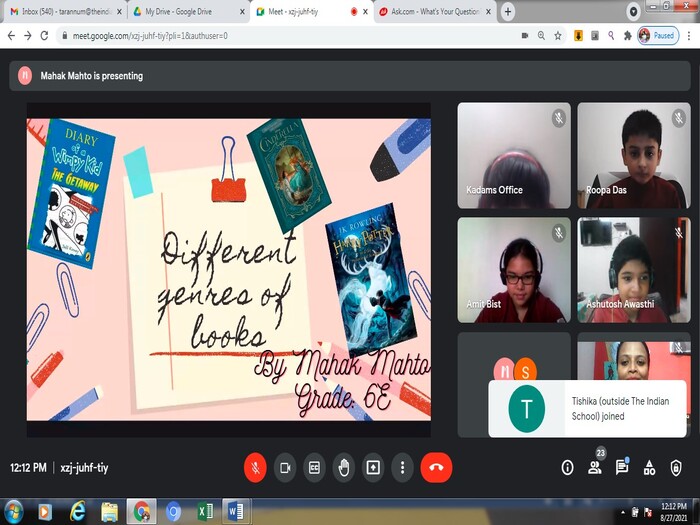Close the My Drive tab
700x525 pixels.
(242, 12)
